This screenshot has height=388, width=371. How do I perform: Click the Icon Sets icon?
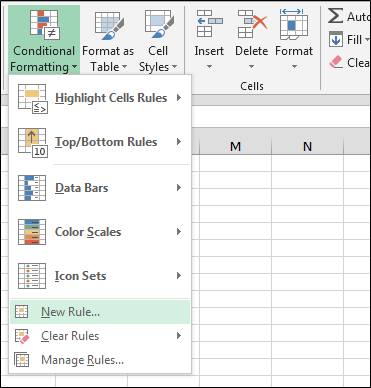coord(32,276)
